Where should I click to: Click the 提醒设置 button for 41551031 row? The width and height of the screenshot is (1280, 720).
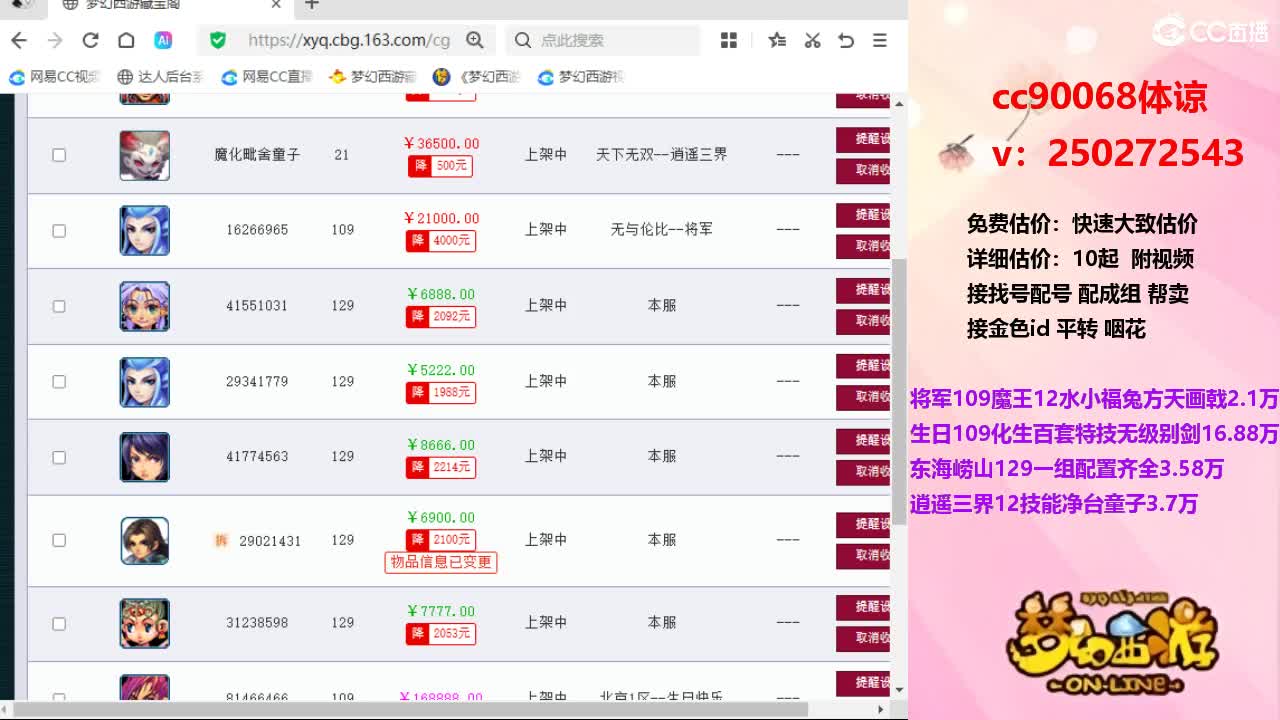[863, 291]
